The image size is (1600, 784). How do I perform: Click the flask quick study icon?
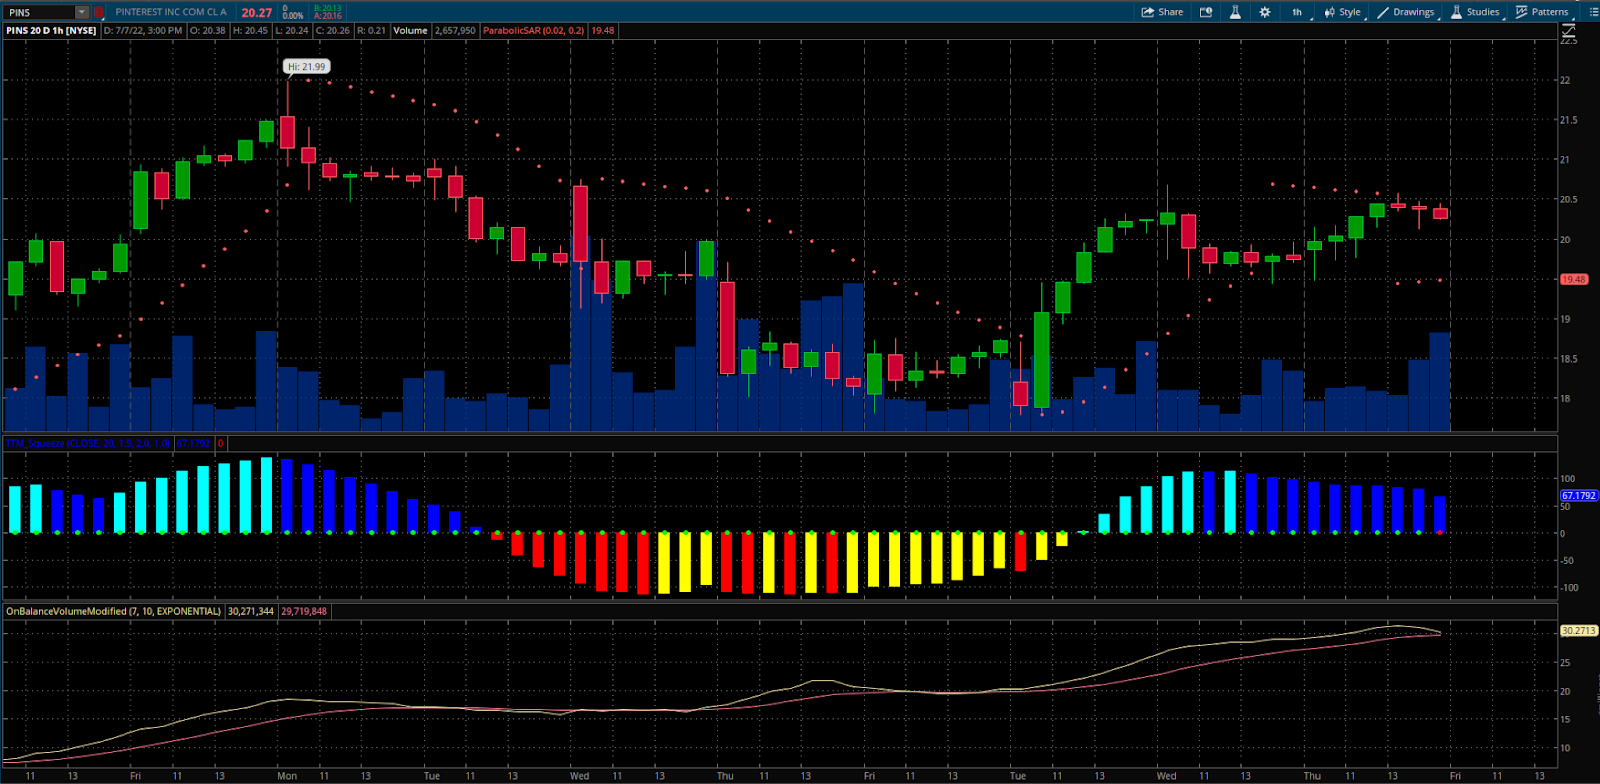pos(1235,12)
